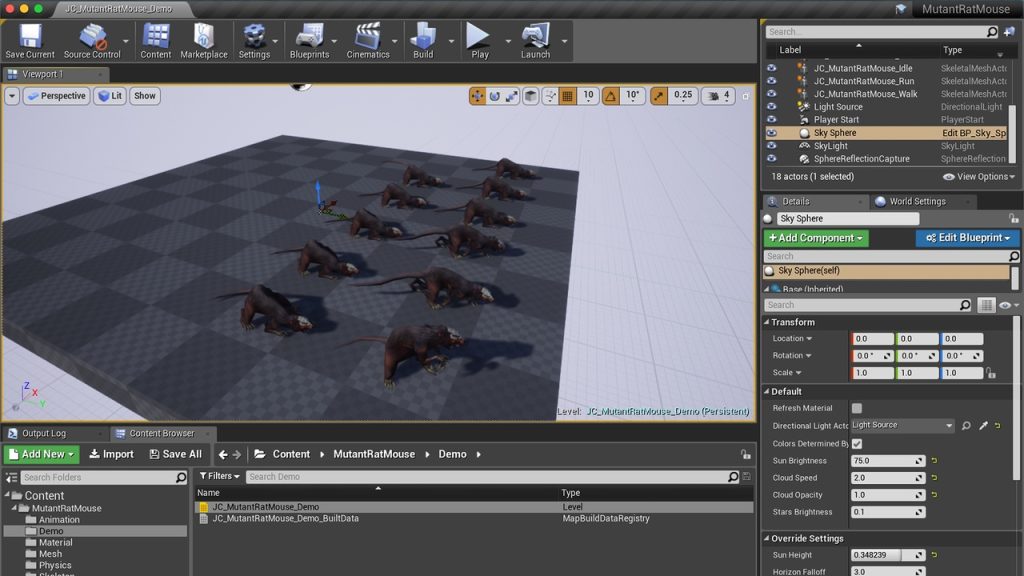Open camera speed setting in viewport

coord(718,96)
